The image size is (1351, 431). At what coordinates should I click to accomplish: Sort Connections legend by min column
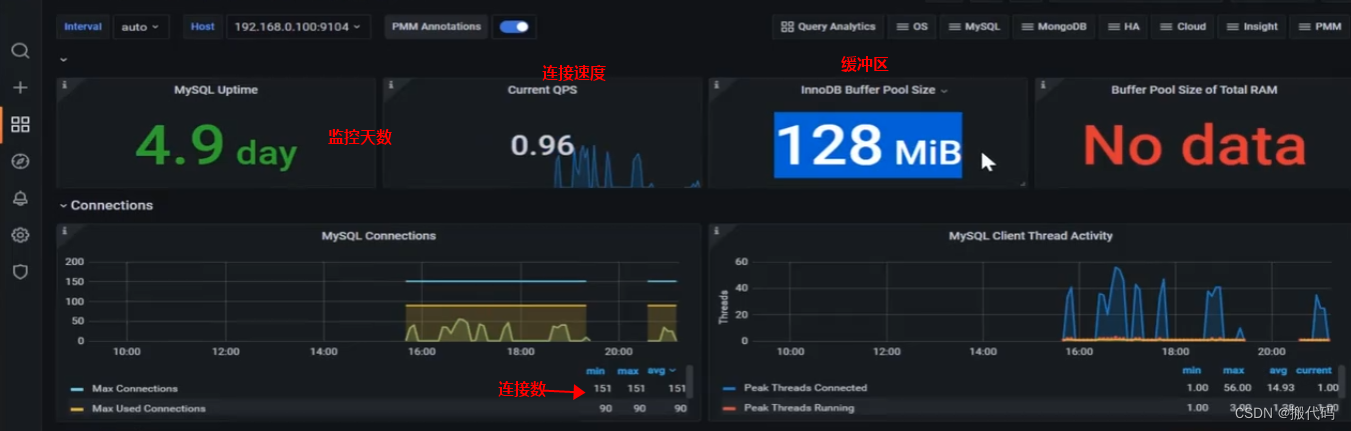[596, 371]
